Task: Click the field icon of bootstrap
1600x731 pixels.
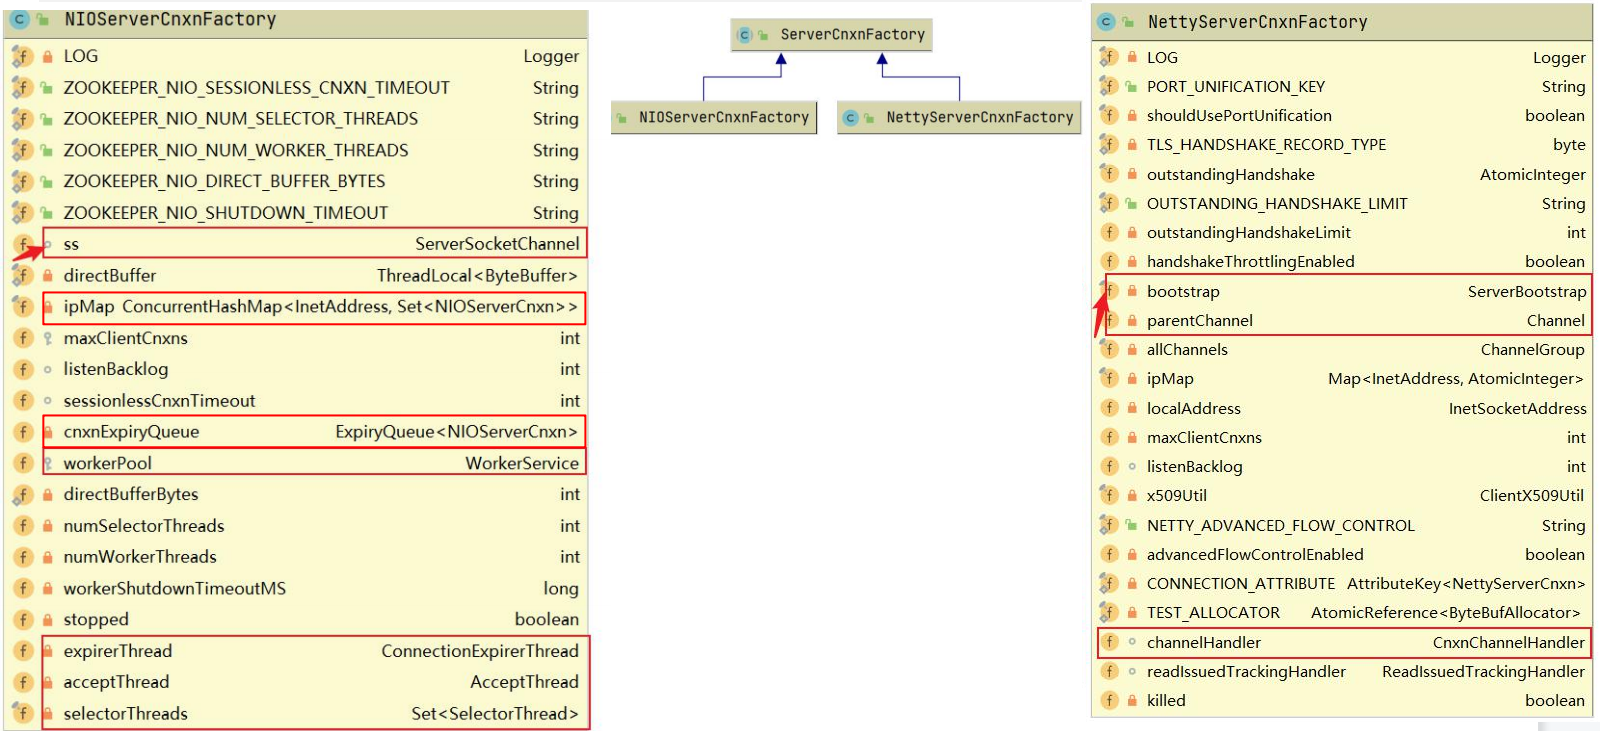Action: click(1109, 291)
